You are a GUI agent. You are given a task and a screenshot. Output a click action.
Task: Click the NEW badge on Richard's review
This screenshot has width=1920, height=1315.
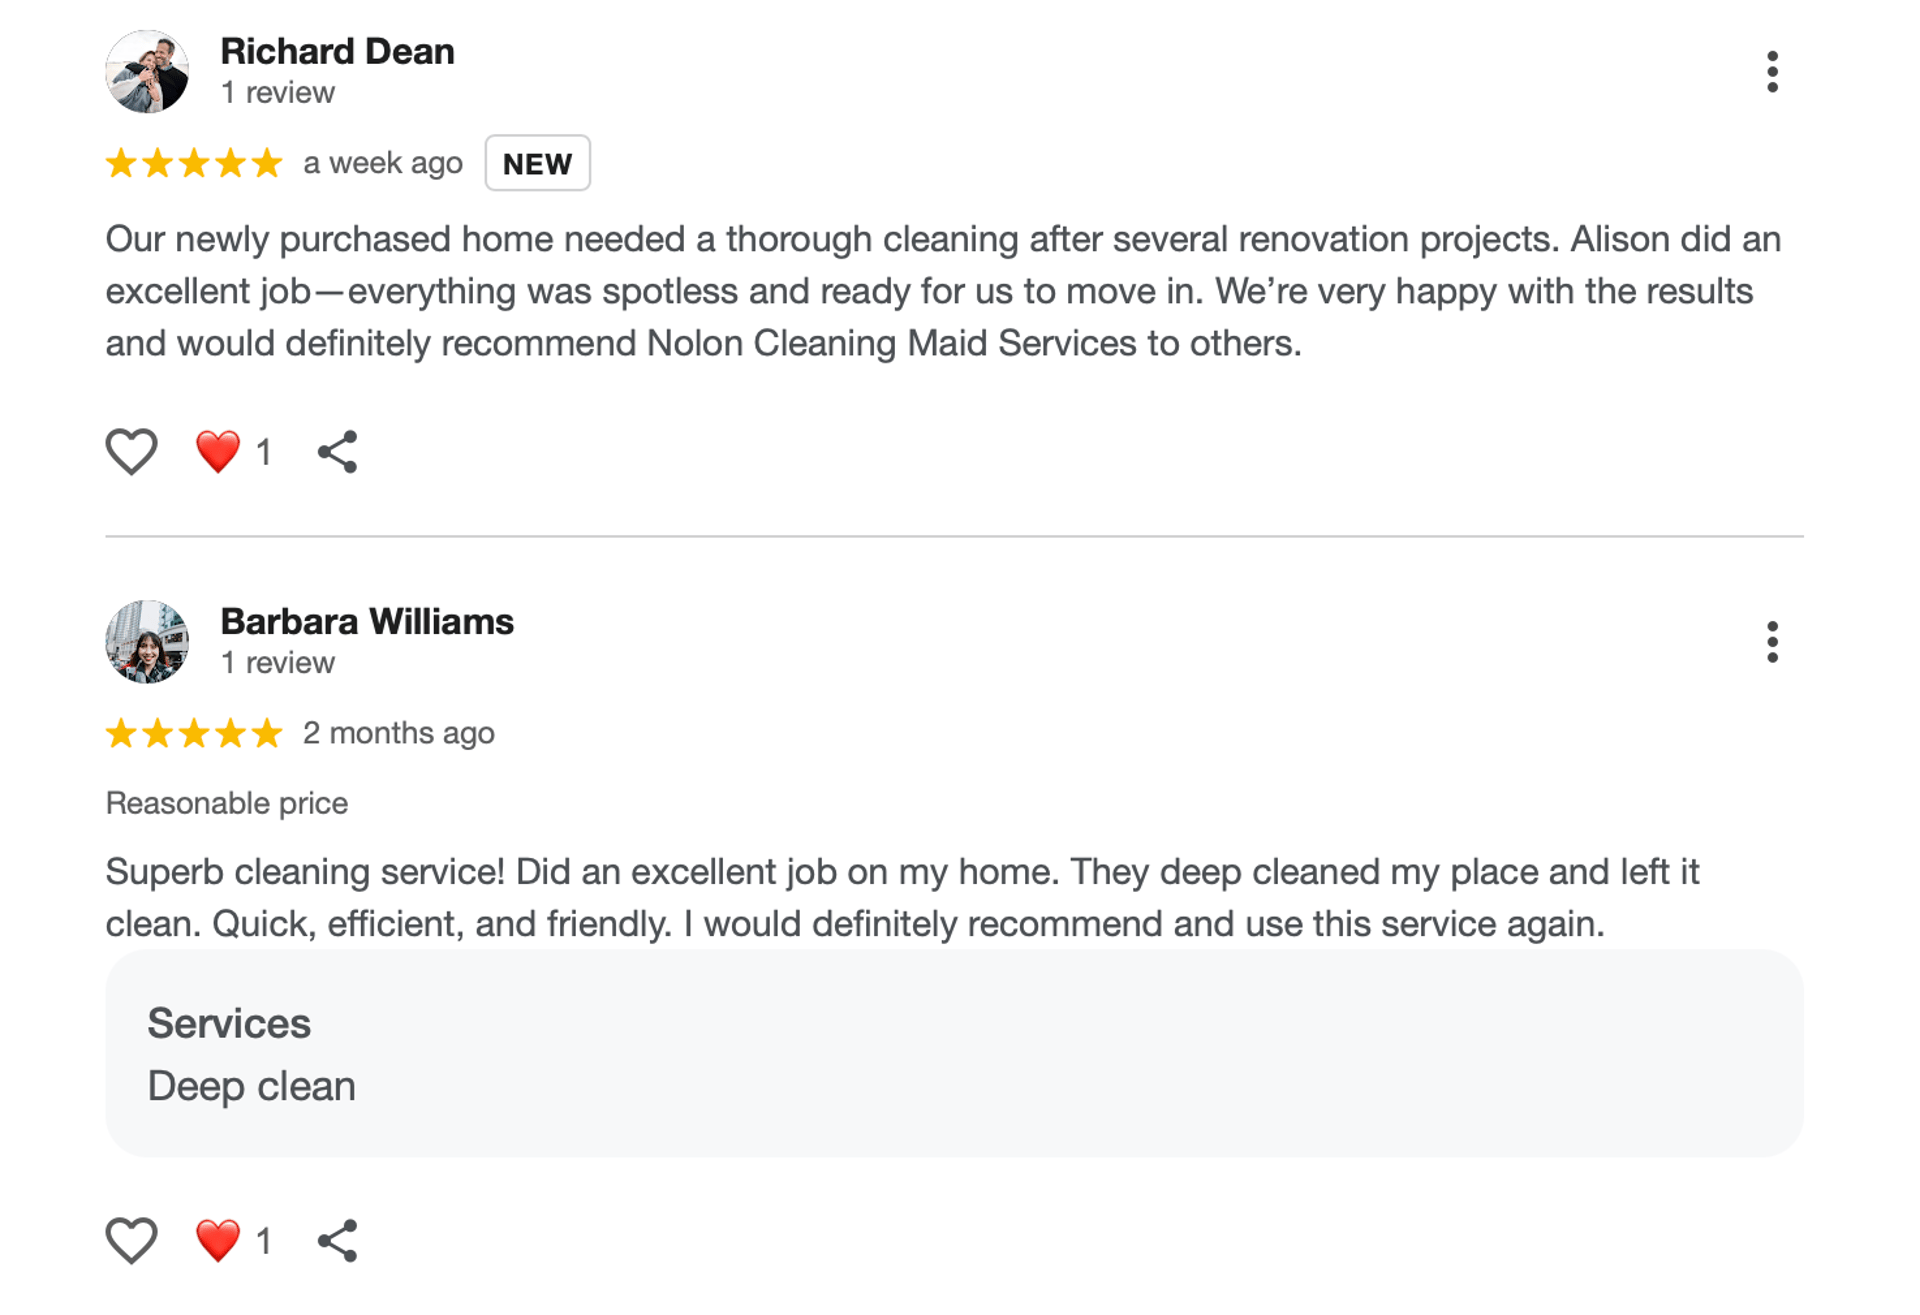537,163
